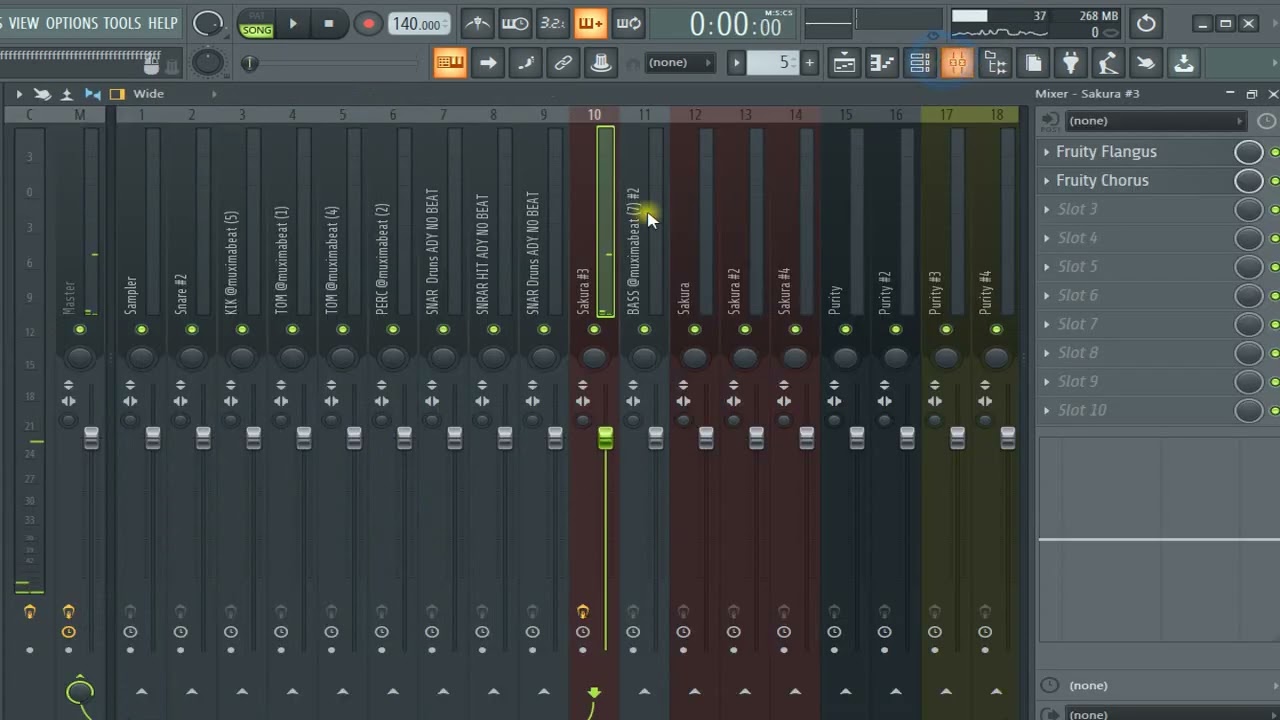
Task: Toggle step editing mode icon
Action: tap(526, 63)
